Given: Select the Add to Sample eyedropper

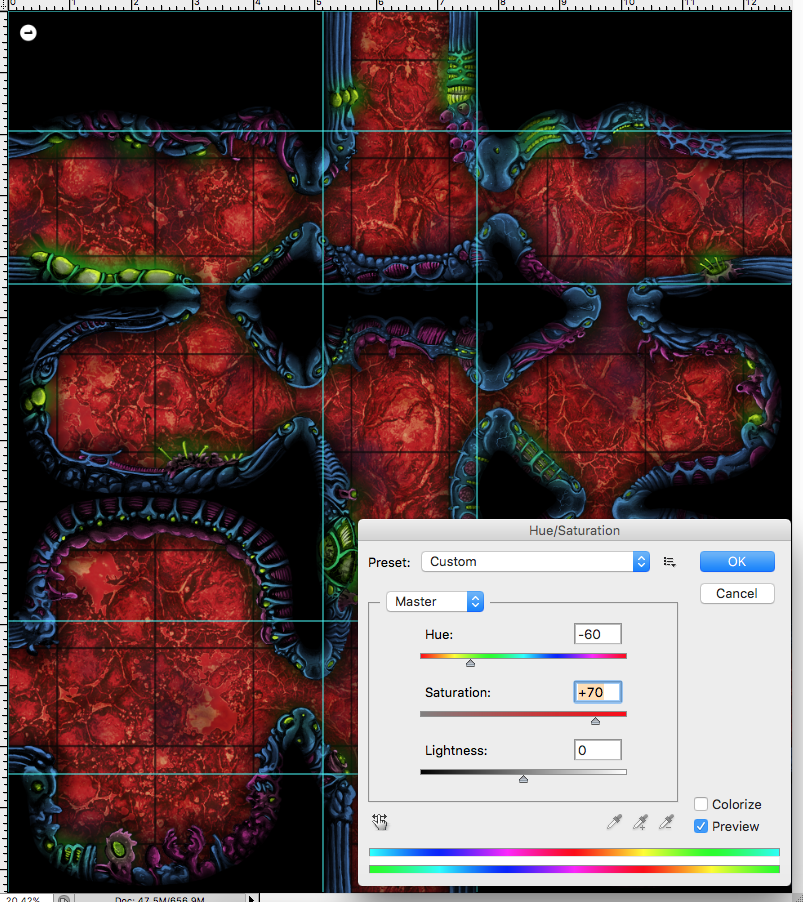Looking at the screenshot, I should tap(640, 822).
